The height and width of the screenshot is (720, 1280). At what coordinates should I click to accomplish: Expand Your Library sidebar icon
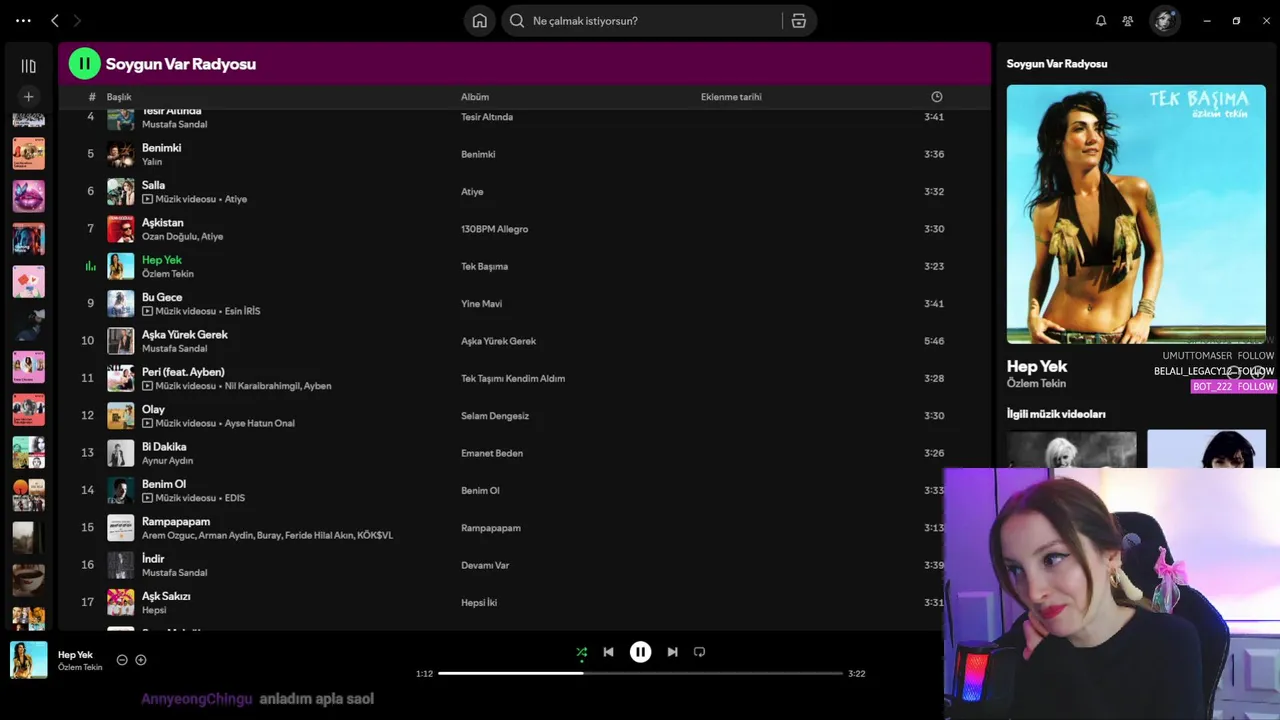pos(28,66)
